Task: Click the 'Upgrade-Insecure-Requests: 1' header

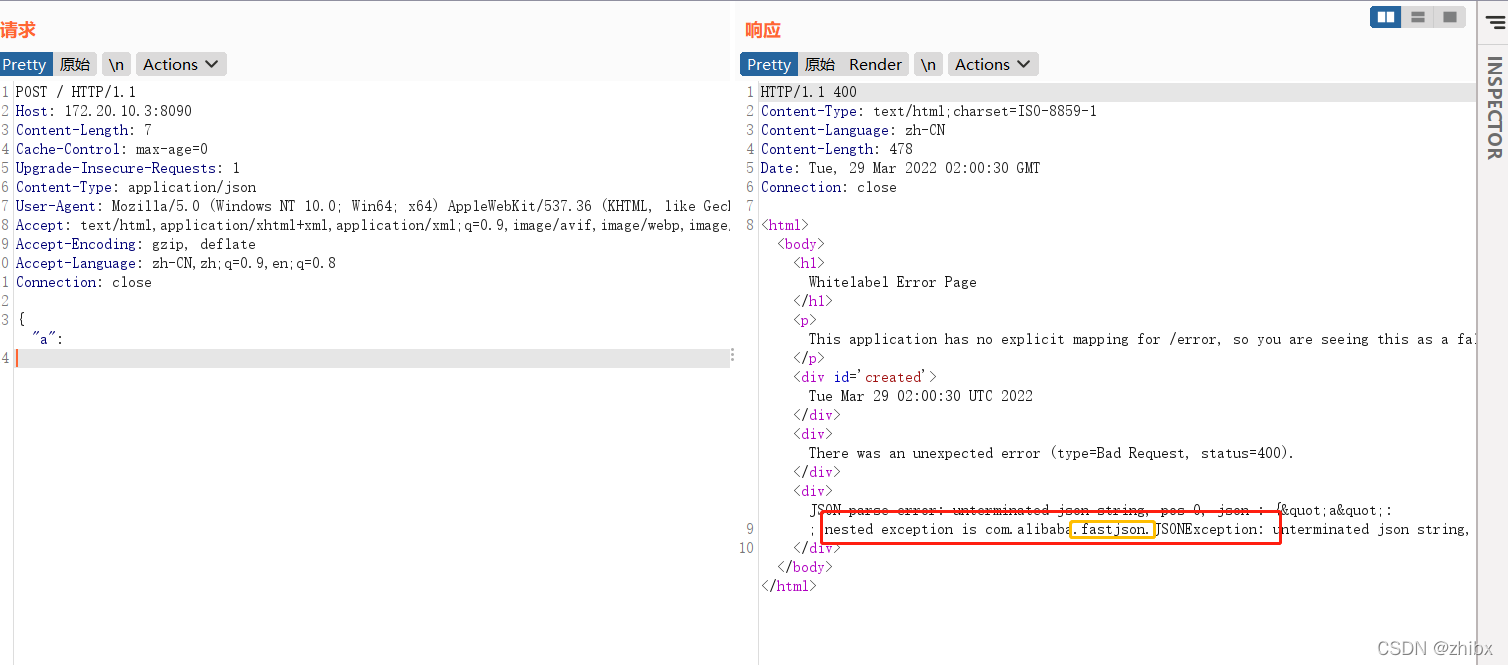Action: (x=128, y=168)
